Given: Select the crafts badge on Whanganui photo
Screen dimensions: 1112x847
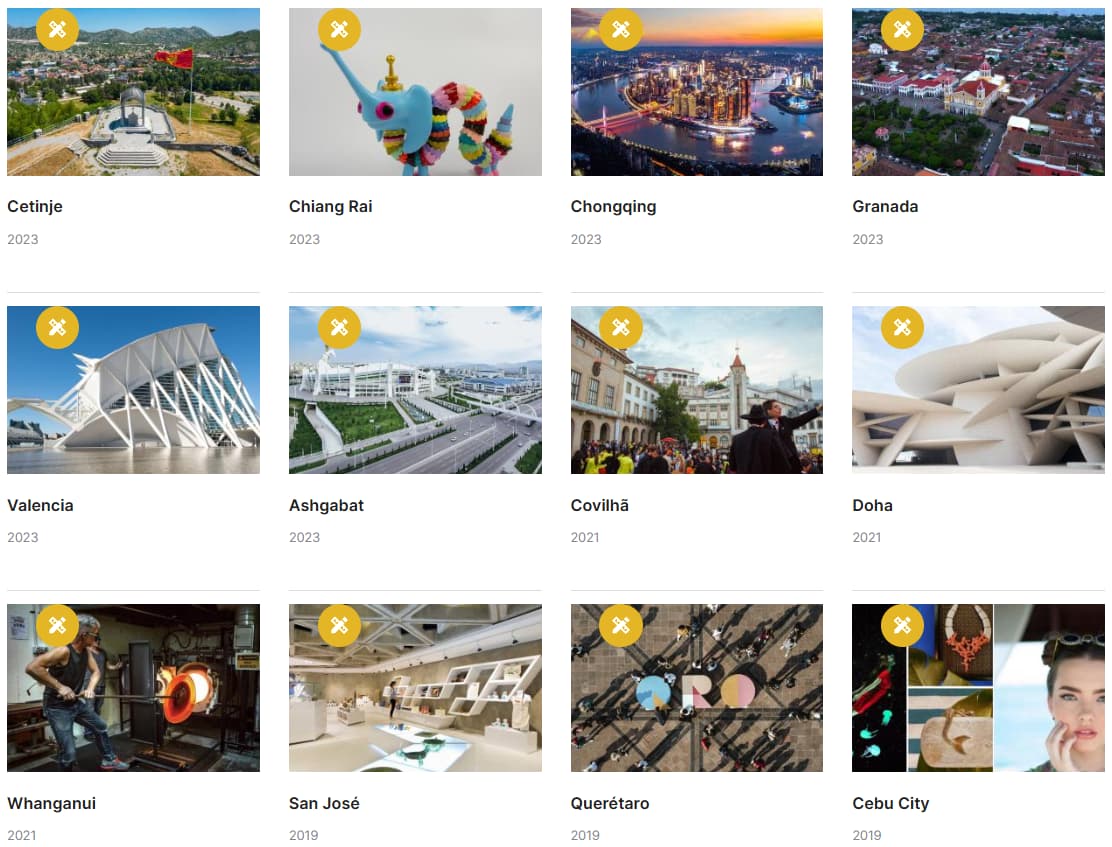Looking at the screenshot, I should pyautogui.click(x=57, y=625).
